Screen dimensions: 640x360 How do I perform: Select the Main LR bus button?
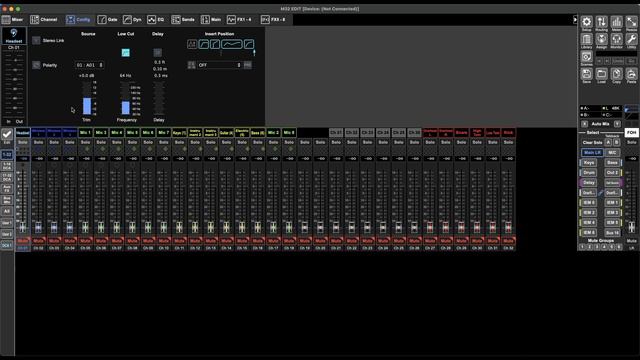tap(592, 152)
